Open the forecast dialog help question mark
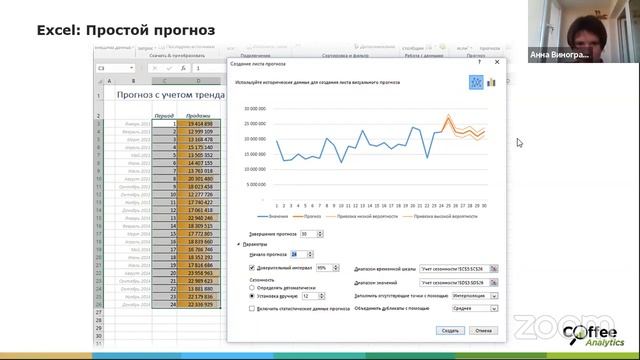Screen dimensions: 640x360 click(480, 62)
